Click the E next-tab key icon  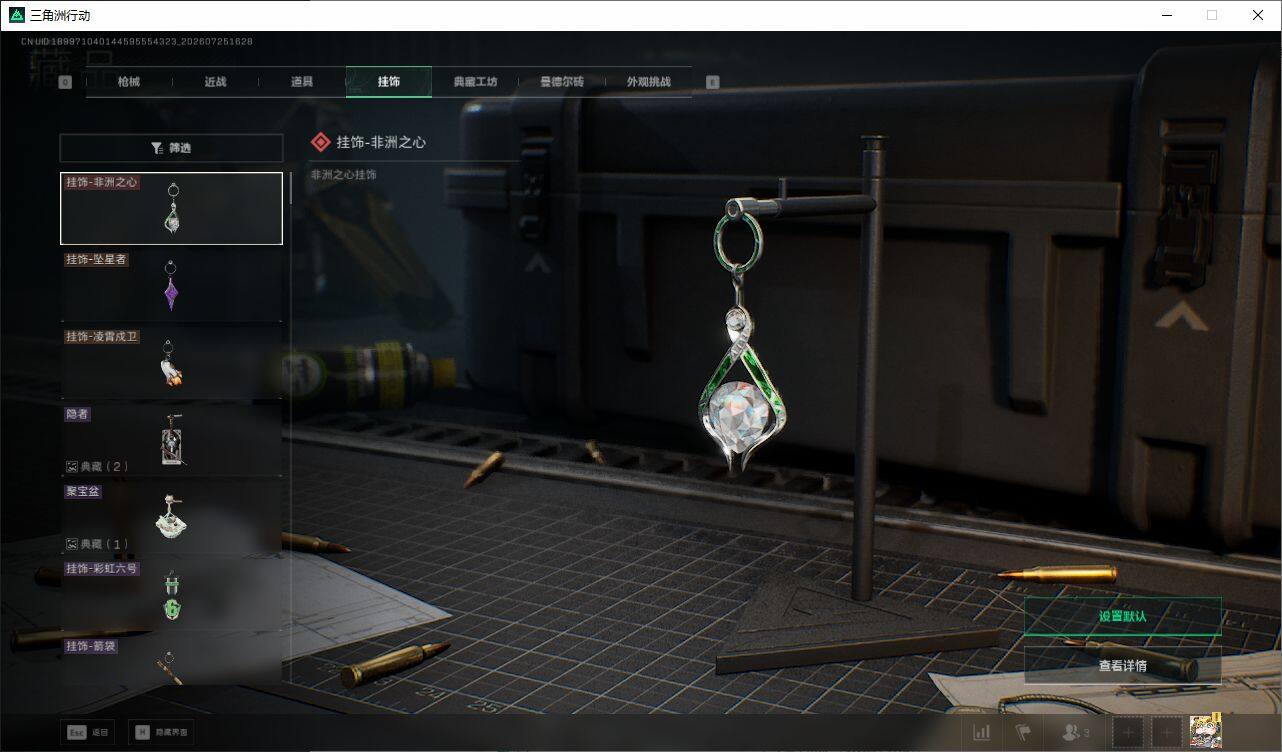coord(713,82)
